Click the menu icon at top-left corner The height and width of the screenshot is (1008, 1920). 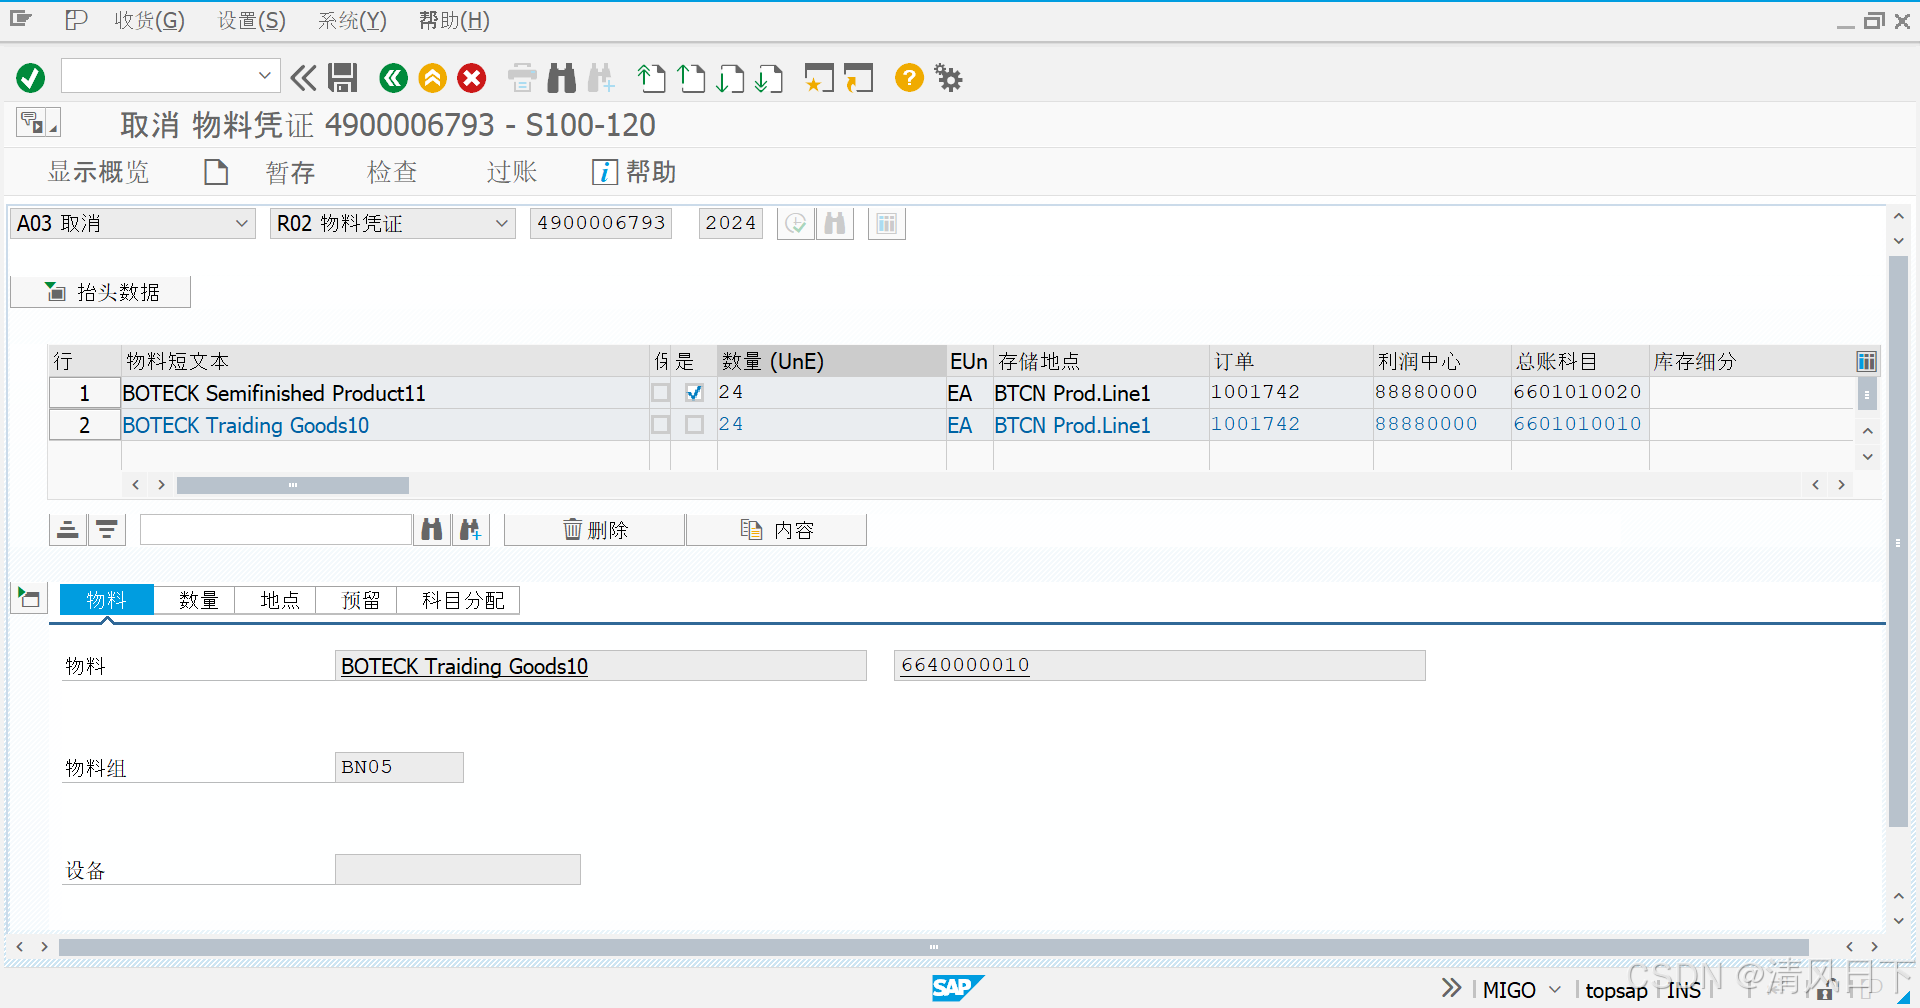point(21,20)
